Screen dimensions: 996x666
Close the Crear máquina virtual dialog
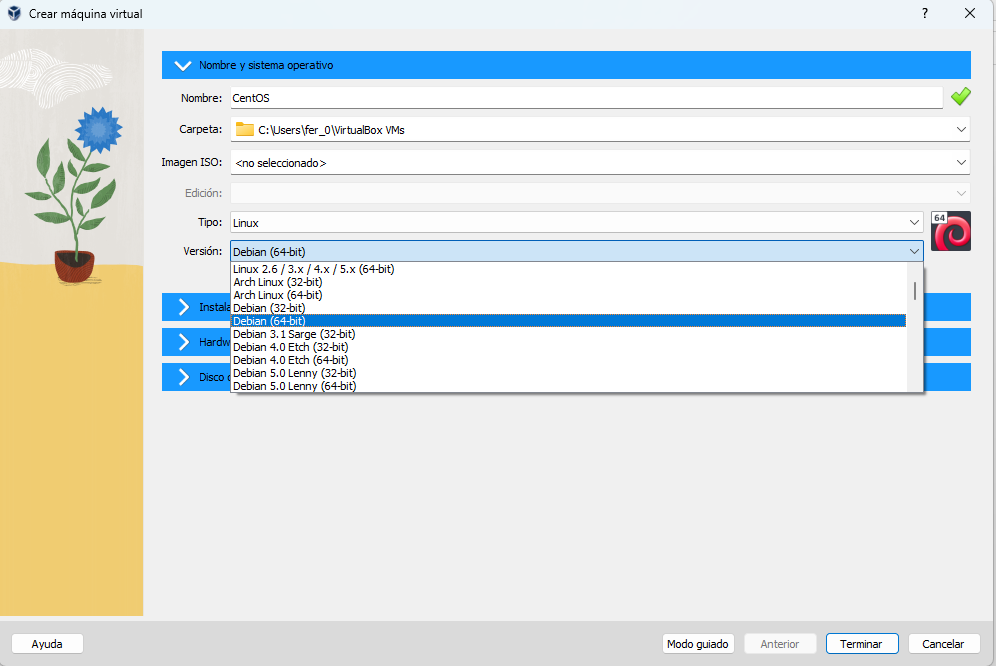(969, 13)
